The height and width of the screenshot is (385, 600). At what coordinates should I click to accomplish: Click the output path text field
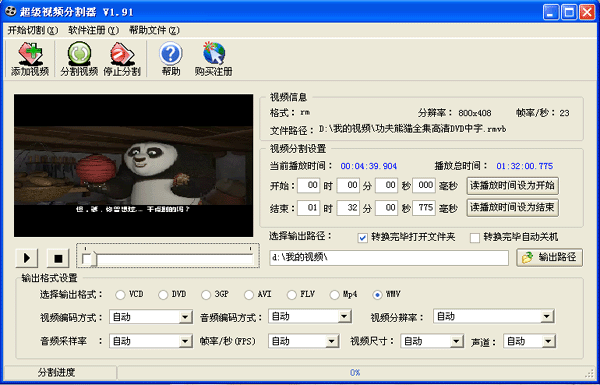pos(389,258)
